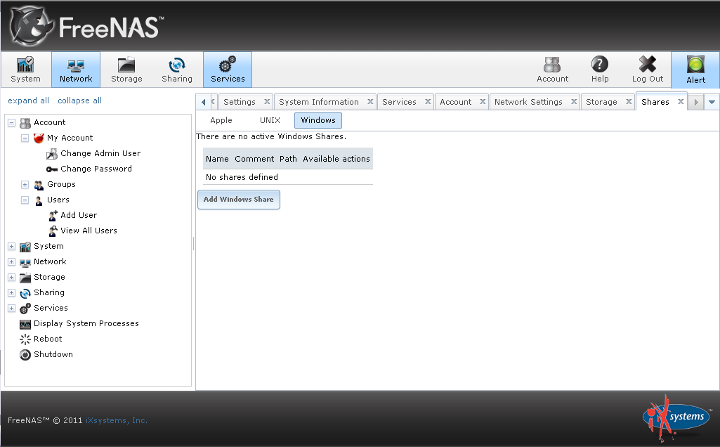Click the 'No shares defined' table row

[x=288, y=177]
